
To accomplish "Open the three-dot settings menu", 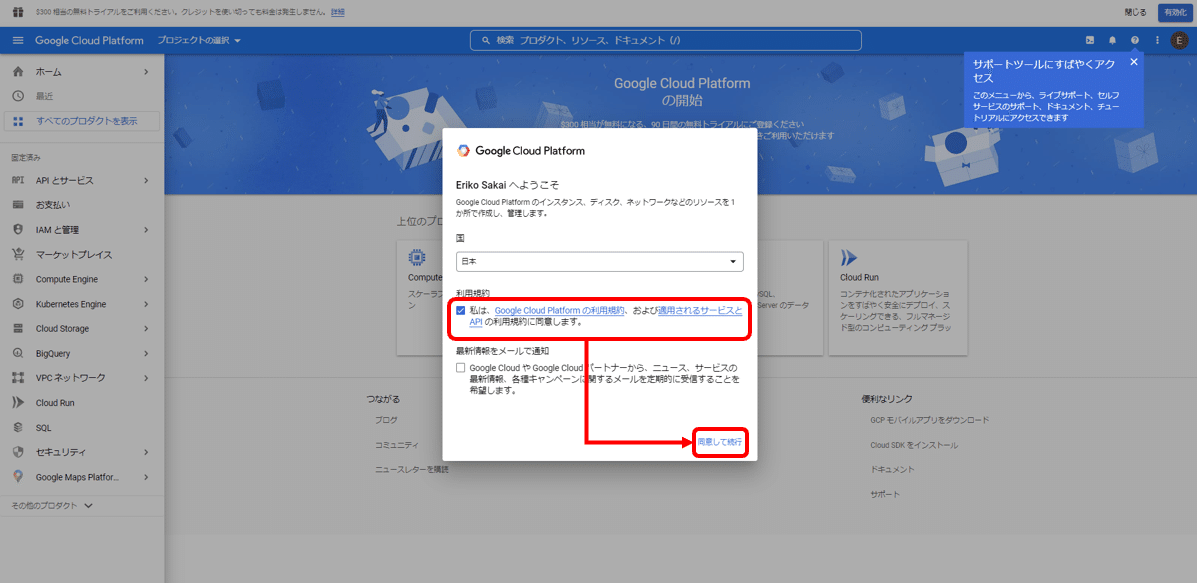I will [x=1157, y=40].
